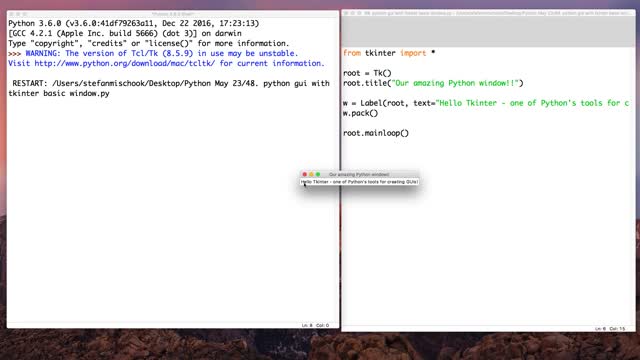
Task: Click the 'Hello Tkinter' label in Tk window
Action: click(359, 182)
